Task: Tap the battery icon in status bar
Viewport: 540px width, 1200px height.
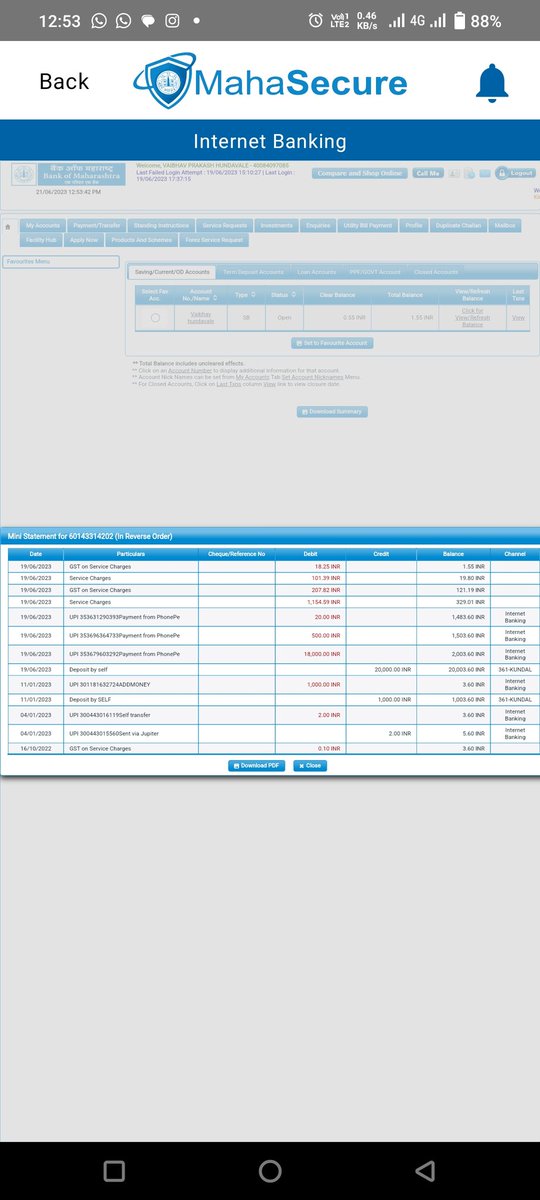Action: coord(459,20)
